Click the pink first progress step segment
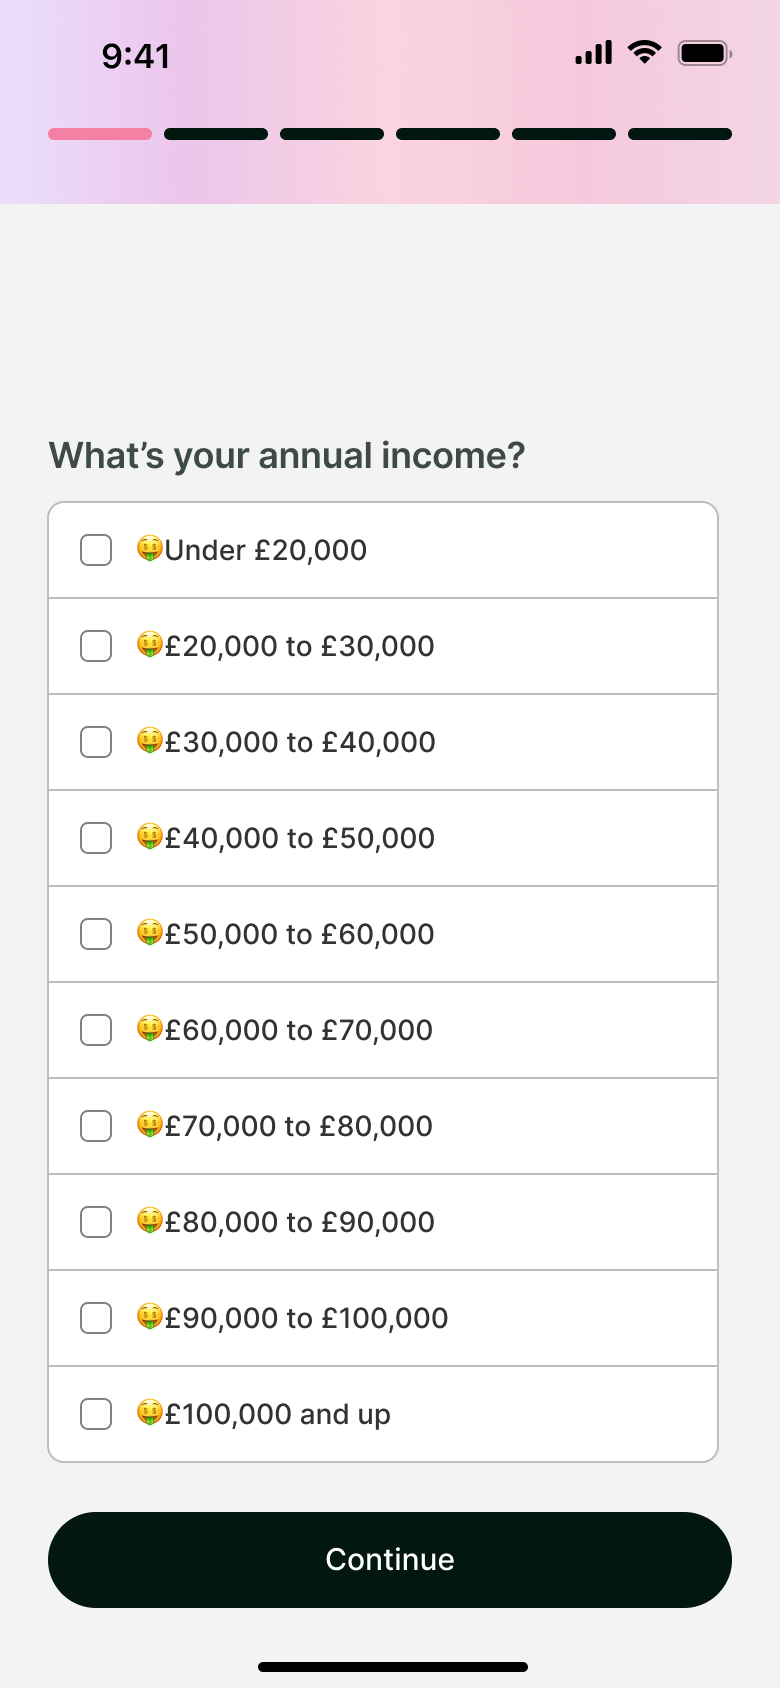 click(100, 134)
